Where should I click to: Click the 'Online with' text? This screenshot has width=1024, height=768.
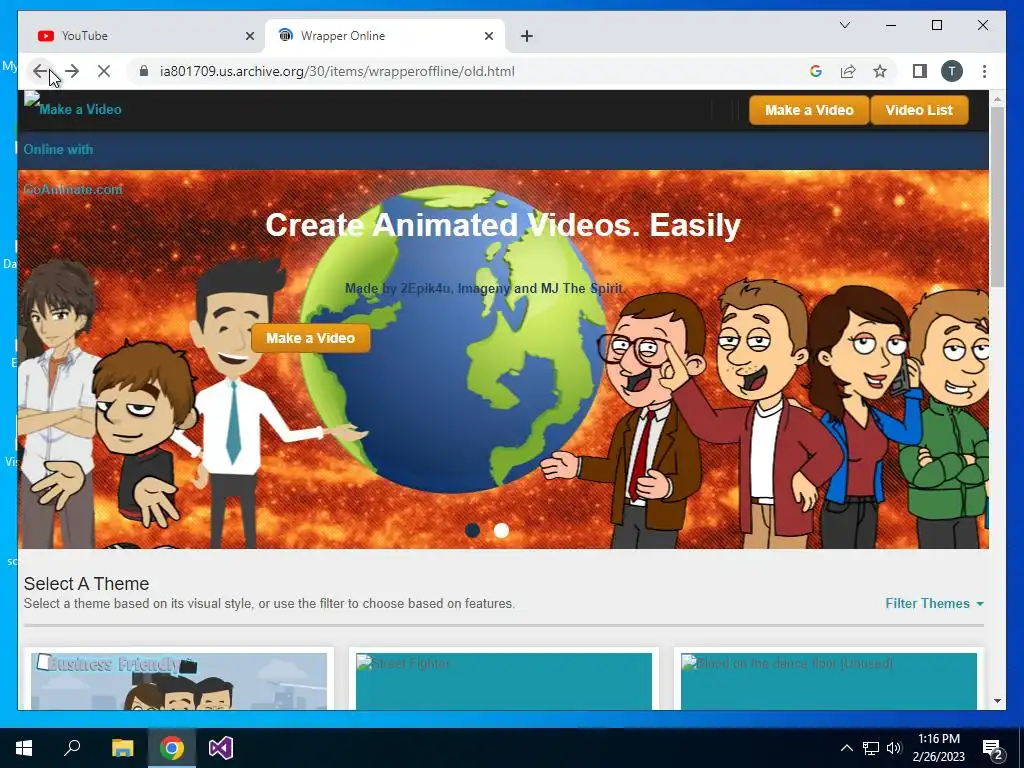click(58, 150)
